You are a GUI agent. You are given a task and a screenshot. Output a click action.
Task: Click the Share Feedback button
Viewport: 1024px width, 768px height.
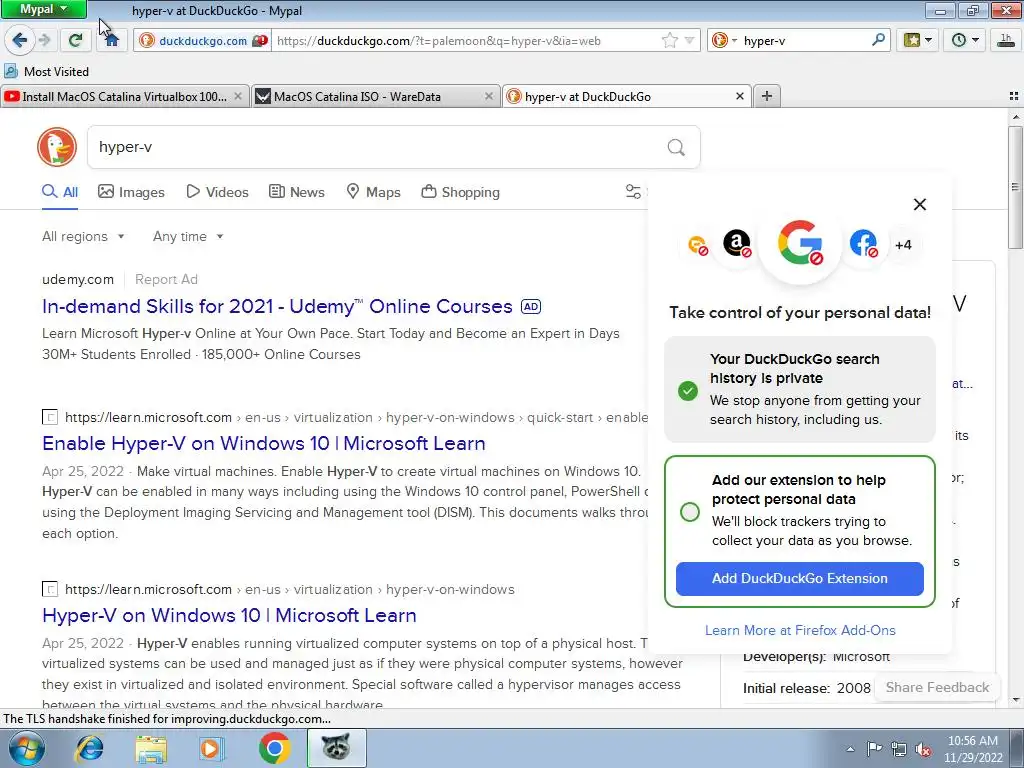(937, 688)
